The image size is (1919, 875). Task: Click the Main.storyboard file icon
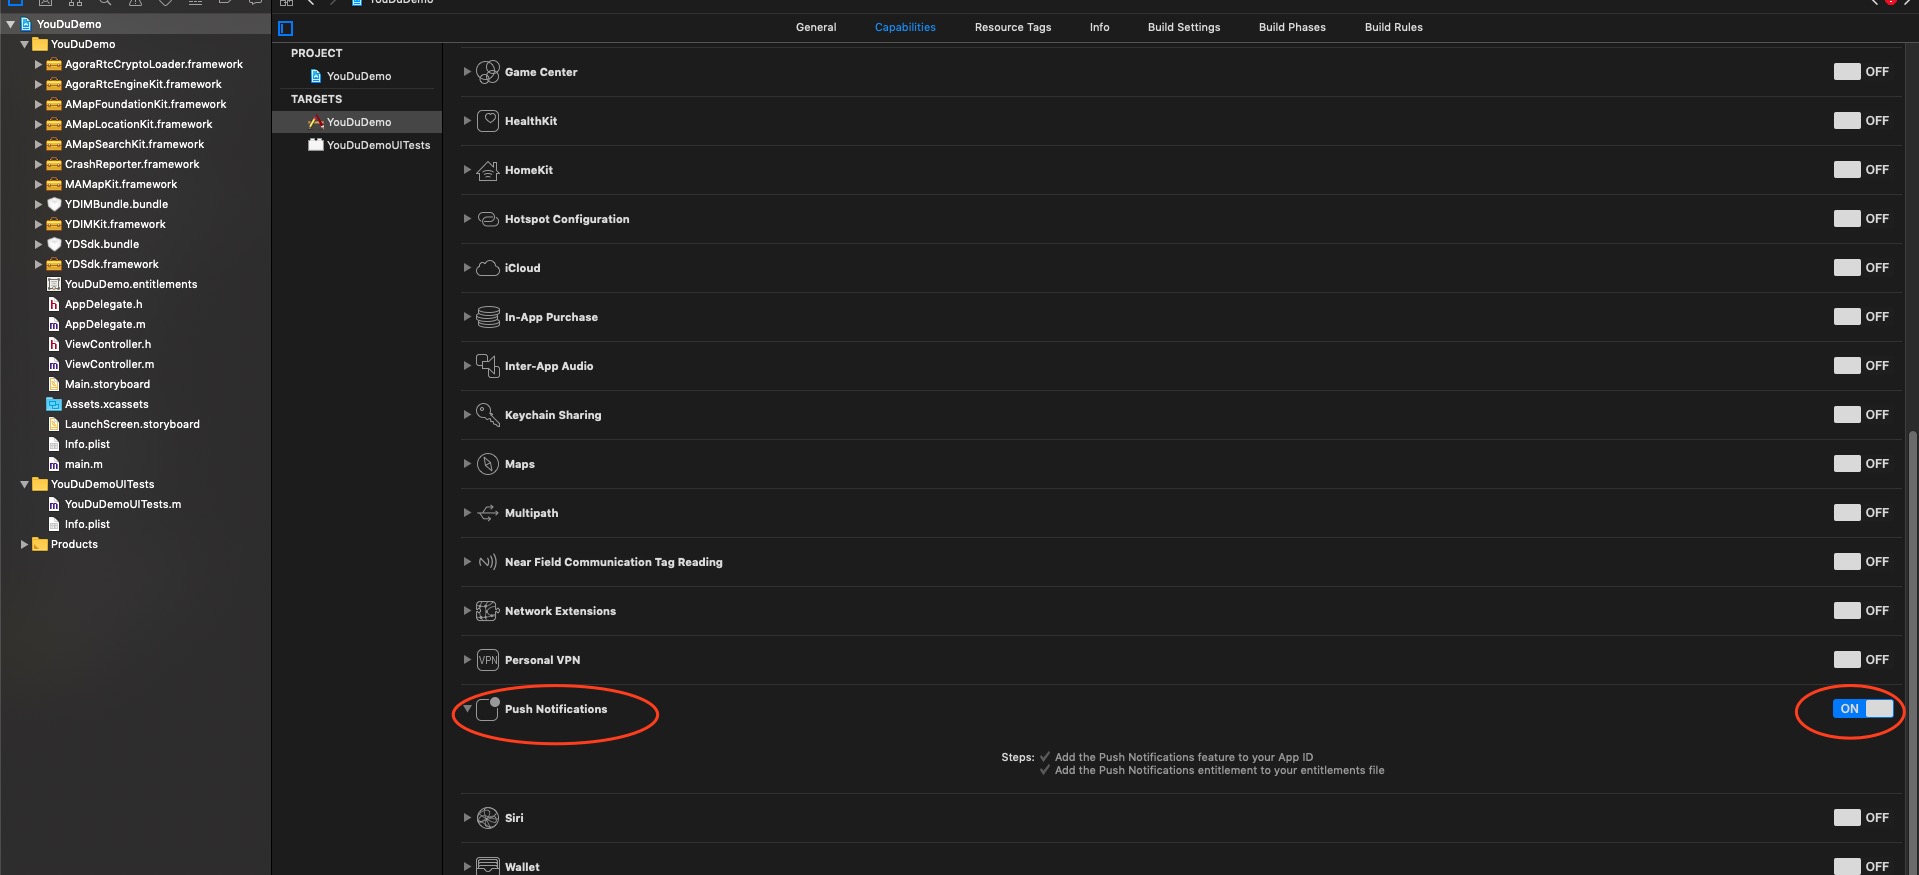click(x=54, y=384)
